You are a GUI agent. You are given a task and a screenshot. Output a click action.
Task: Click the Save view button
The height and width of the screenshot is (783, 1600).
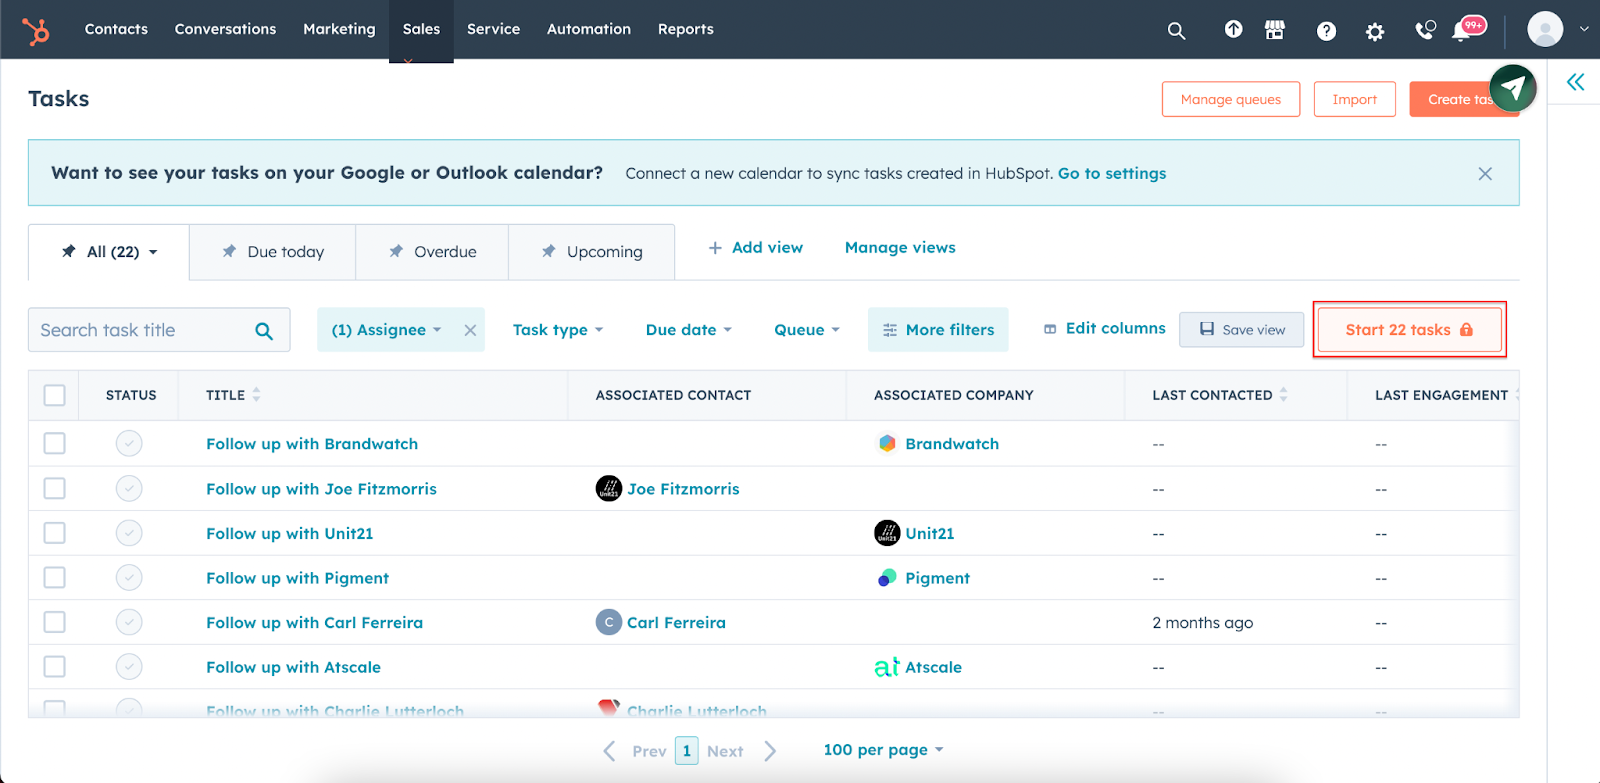point(1242,330)
